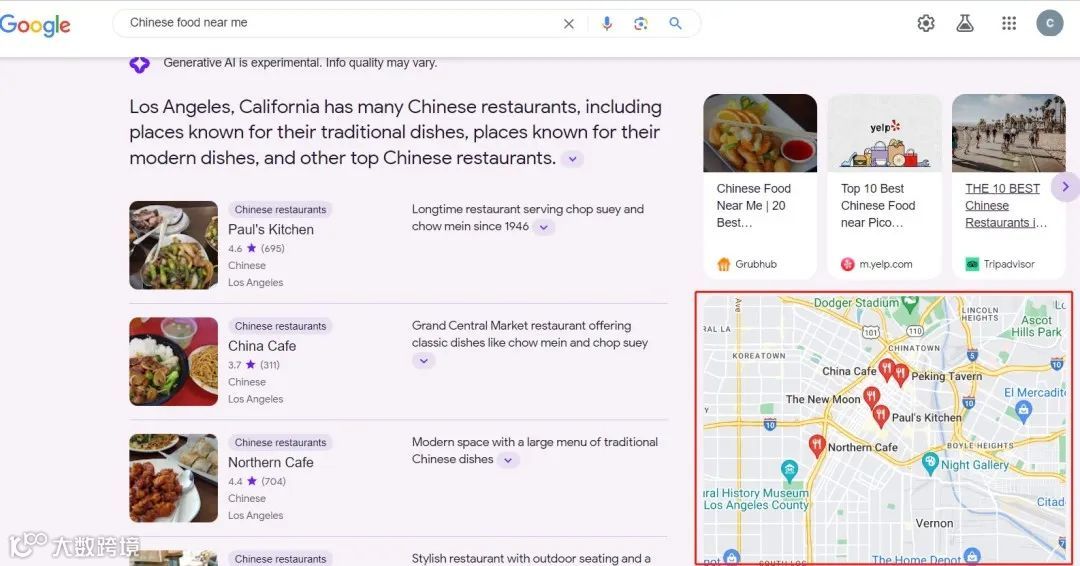Expand China Cafe description chevron
This screenshot has width=1080, height=566.
pyautogui.click(x=424, y=361)
